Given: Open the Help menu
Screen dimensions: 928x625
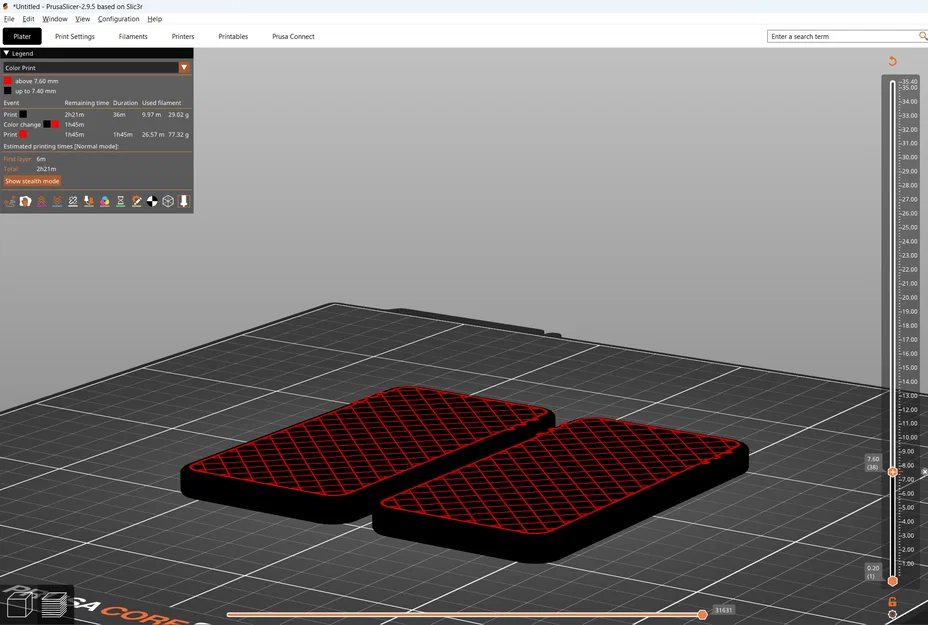Looking at the screenshot, I should coord(154,19).
